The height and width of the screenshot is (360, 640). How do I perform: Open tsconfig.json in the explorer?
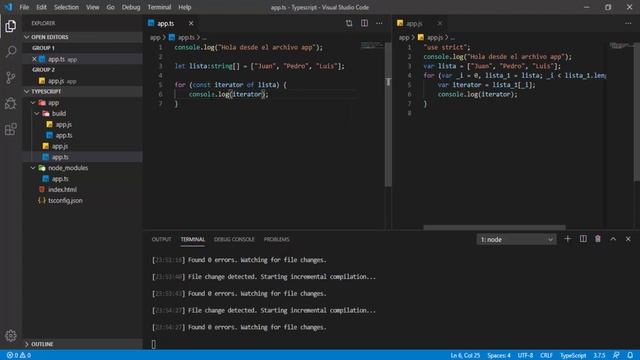tap(65, 200)
